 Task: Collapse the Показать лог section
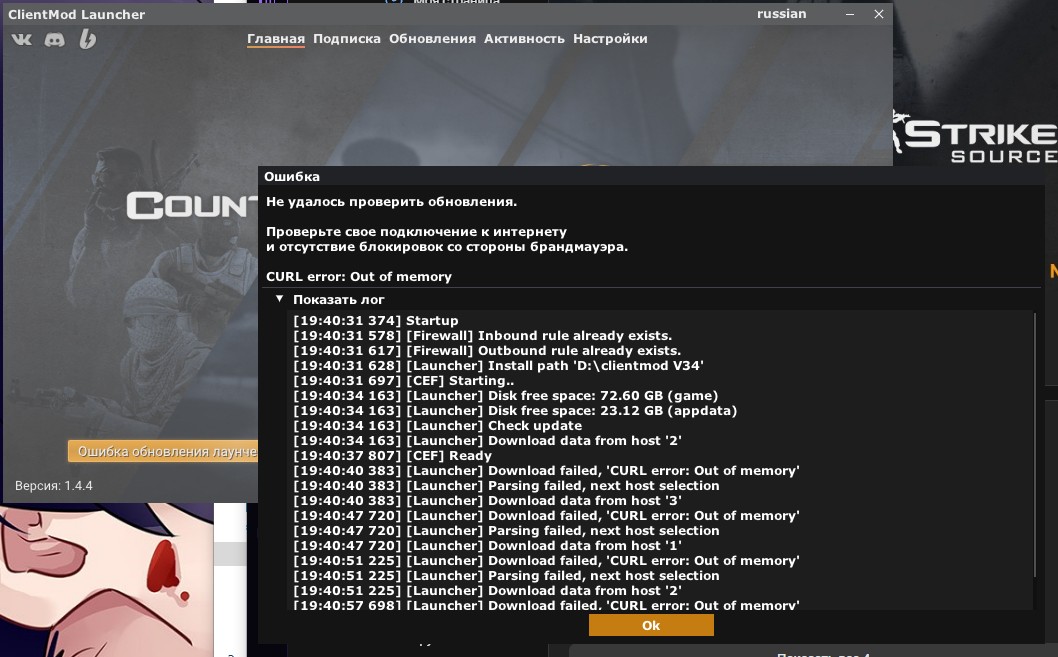[x=280, y=299]
